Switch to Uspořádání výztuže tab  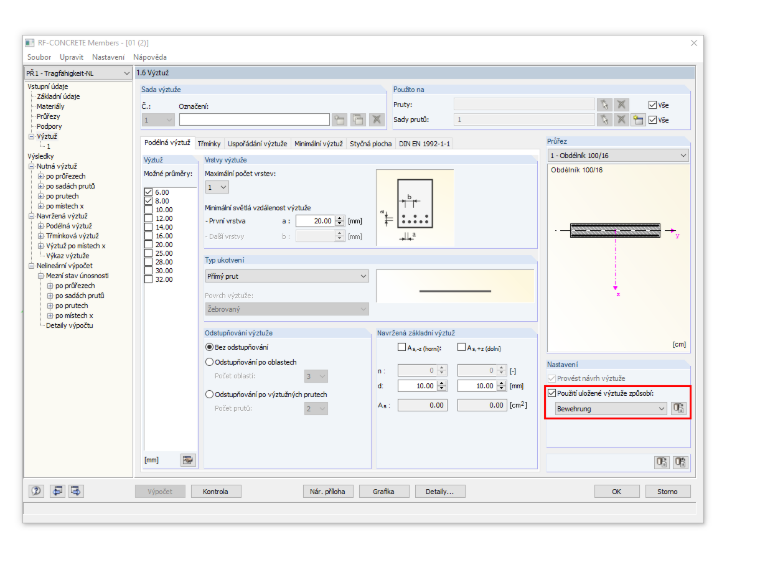257,143
